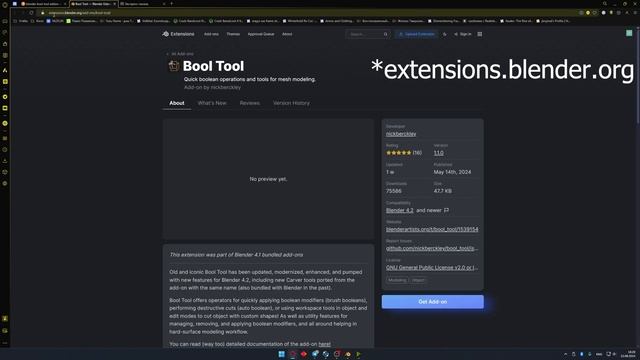Click the Get Add-on button
The height and width of the screenshot is (360, 640).
pos(433,302)
